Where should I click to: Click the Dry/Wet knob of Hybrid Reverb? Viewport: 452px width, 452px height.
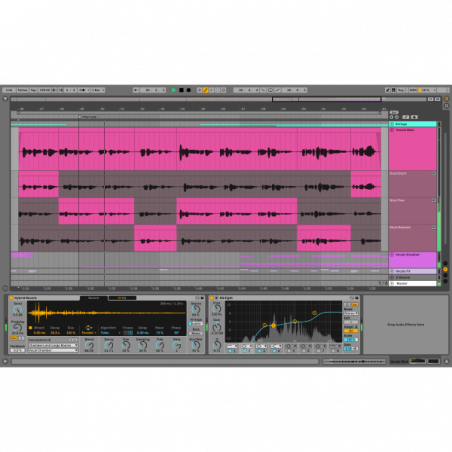tap(196, 345)
